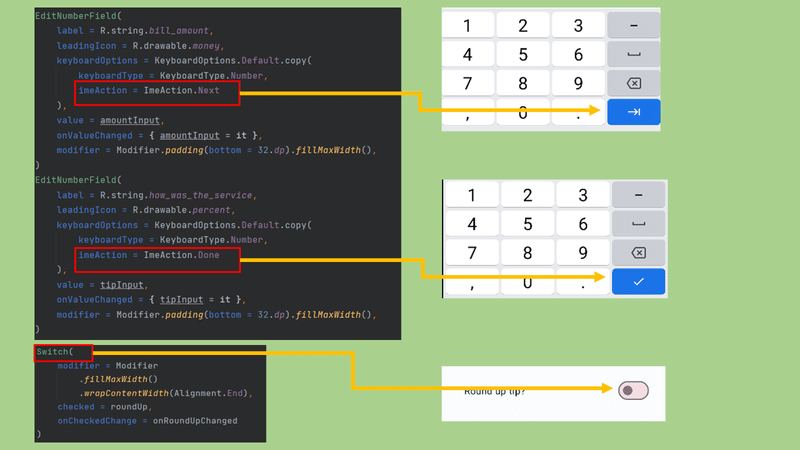Tap key 0 on Next-action keyboard
Viewport: 800px width, 450px height.
[523, 112]
